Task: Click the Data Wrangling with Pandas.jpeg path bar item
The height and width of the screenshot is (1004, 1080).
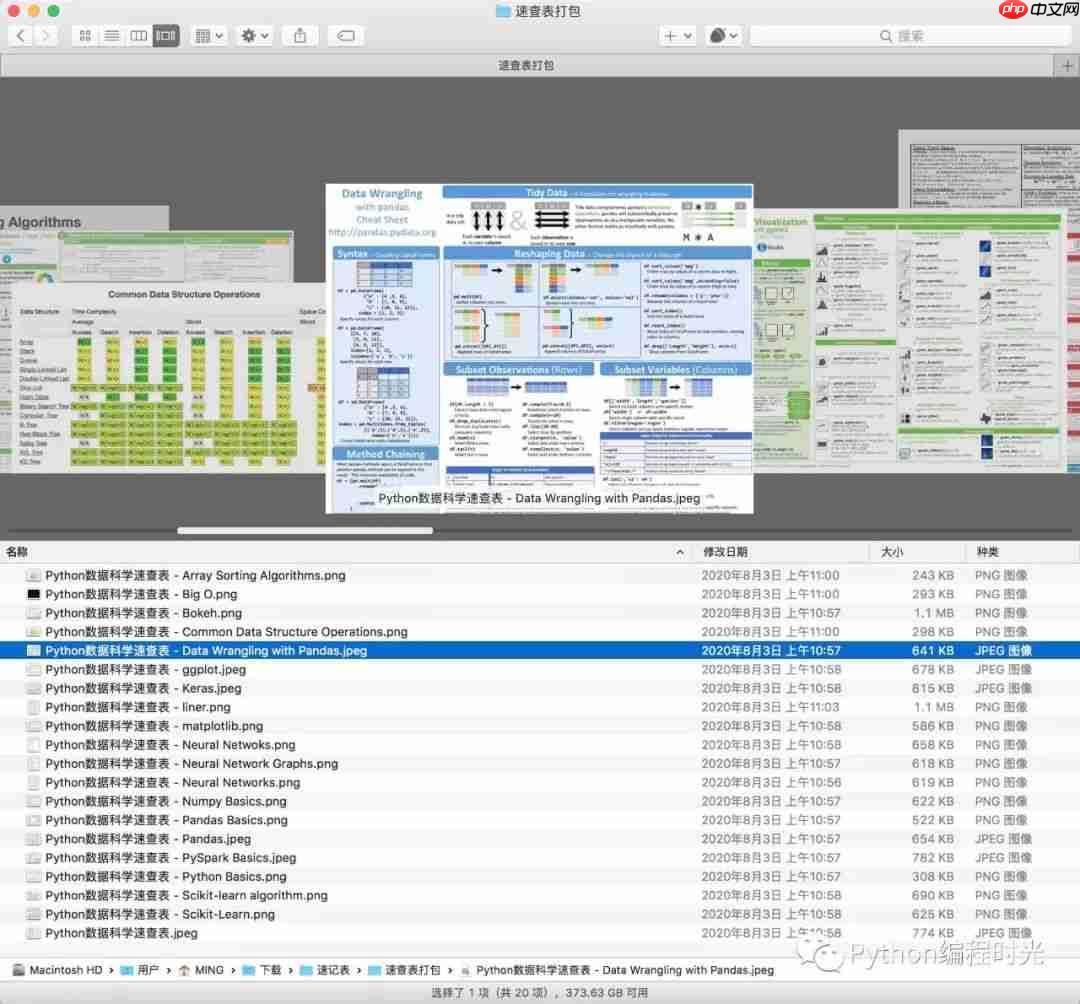Action: tap(617, 970)
